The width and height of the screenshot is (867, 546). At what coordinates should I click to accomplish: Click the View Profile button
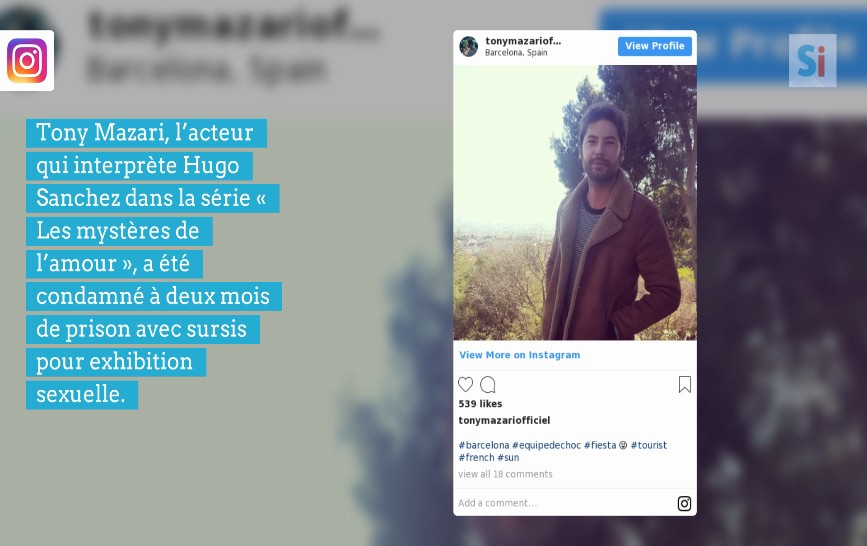(x=655, y=46)
